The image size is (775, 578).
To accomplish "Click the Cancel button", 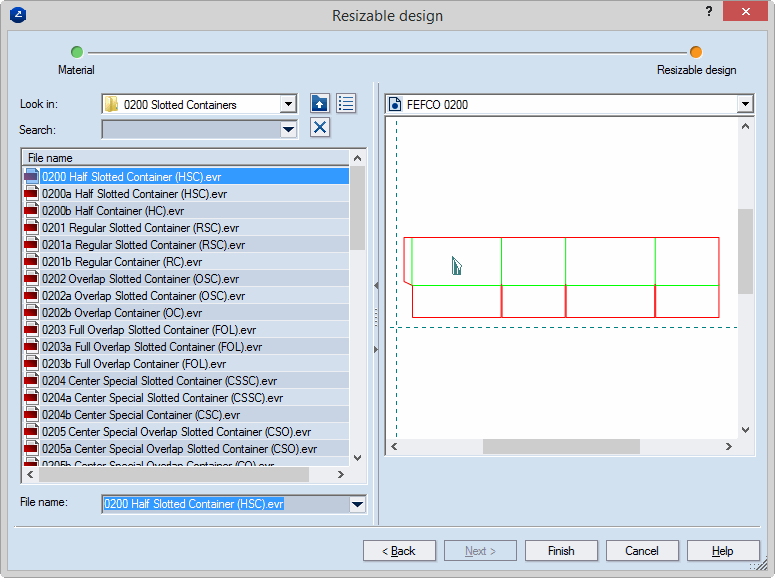I will [x=642, y=551].
